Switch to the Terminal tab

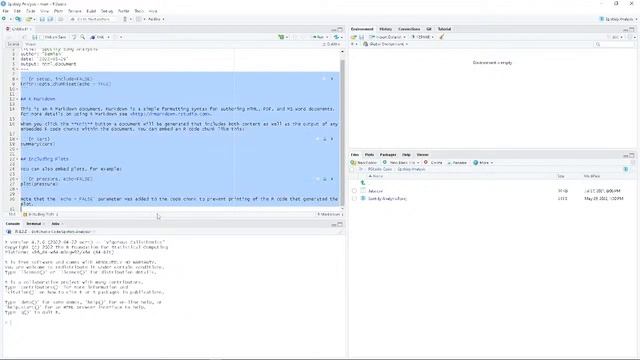[x=34, y=224]
